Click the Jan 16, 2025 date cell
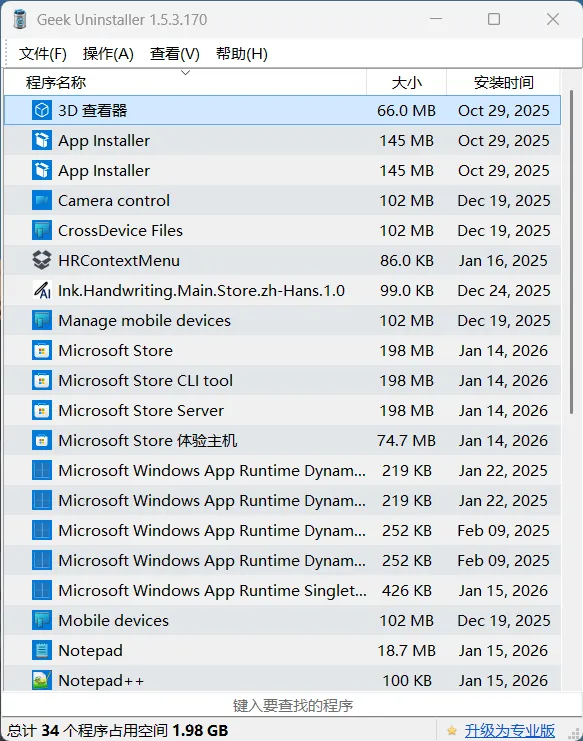The width and height of the screenshot is (583, 741). click(x=503, y=260)
